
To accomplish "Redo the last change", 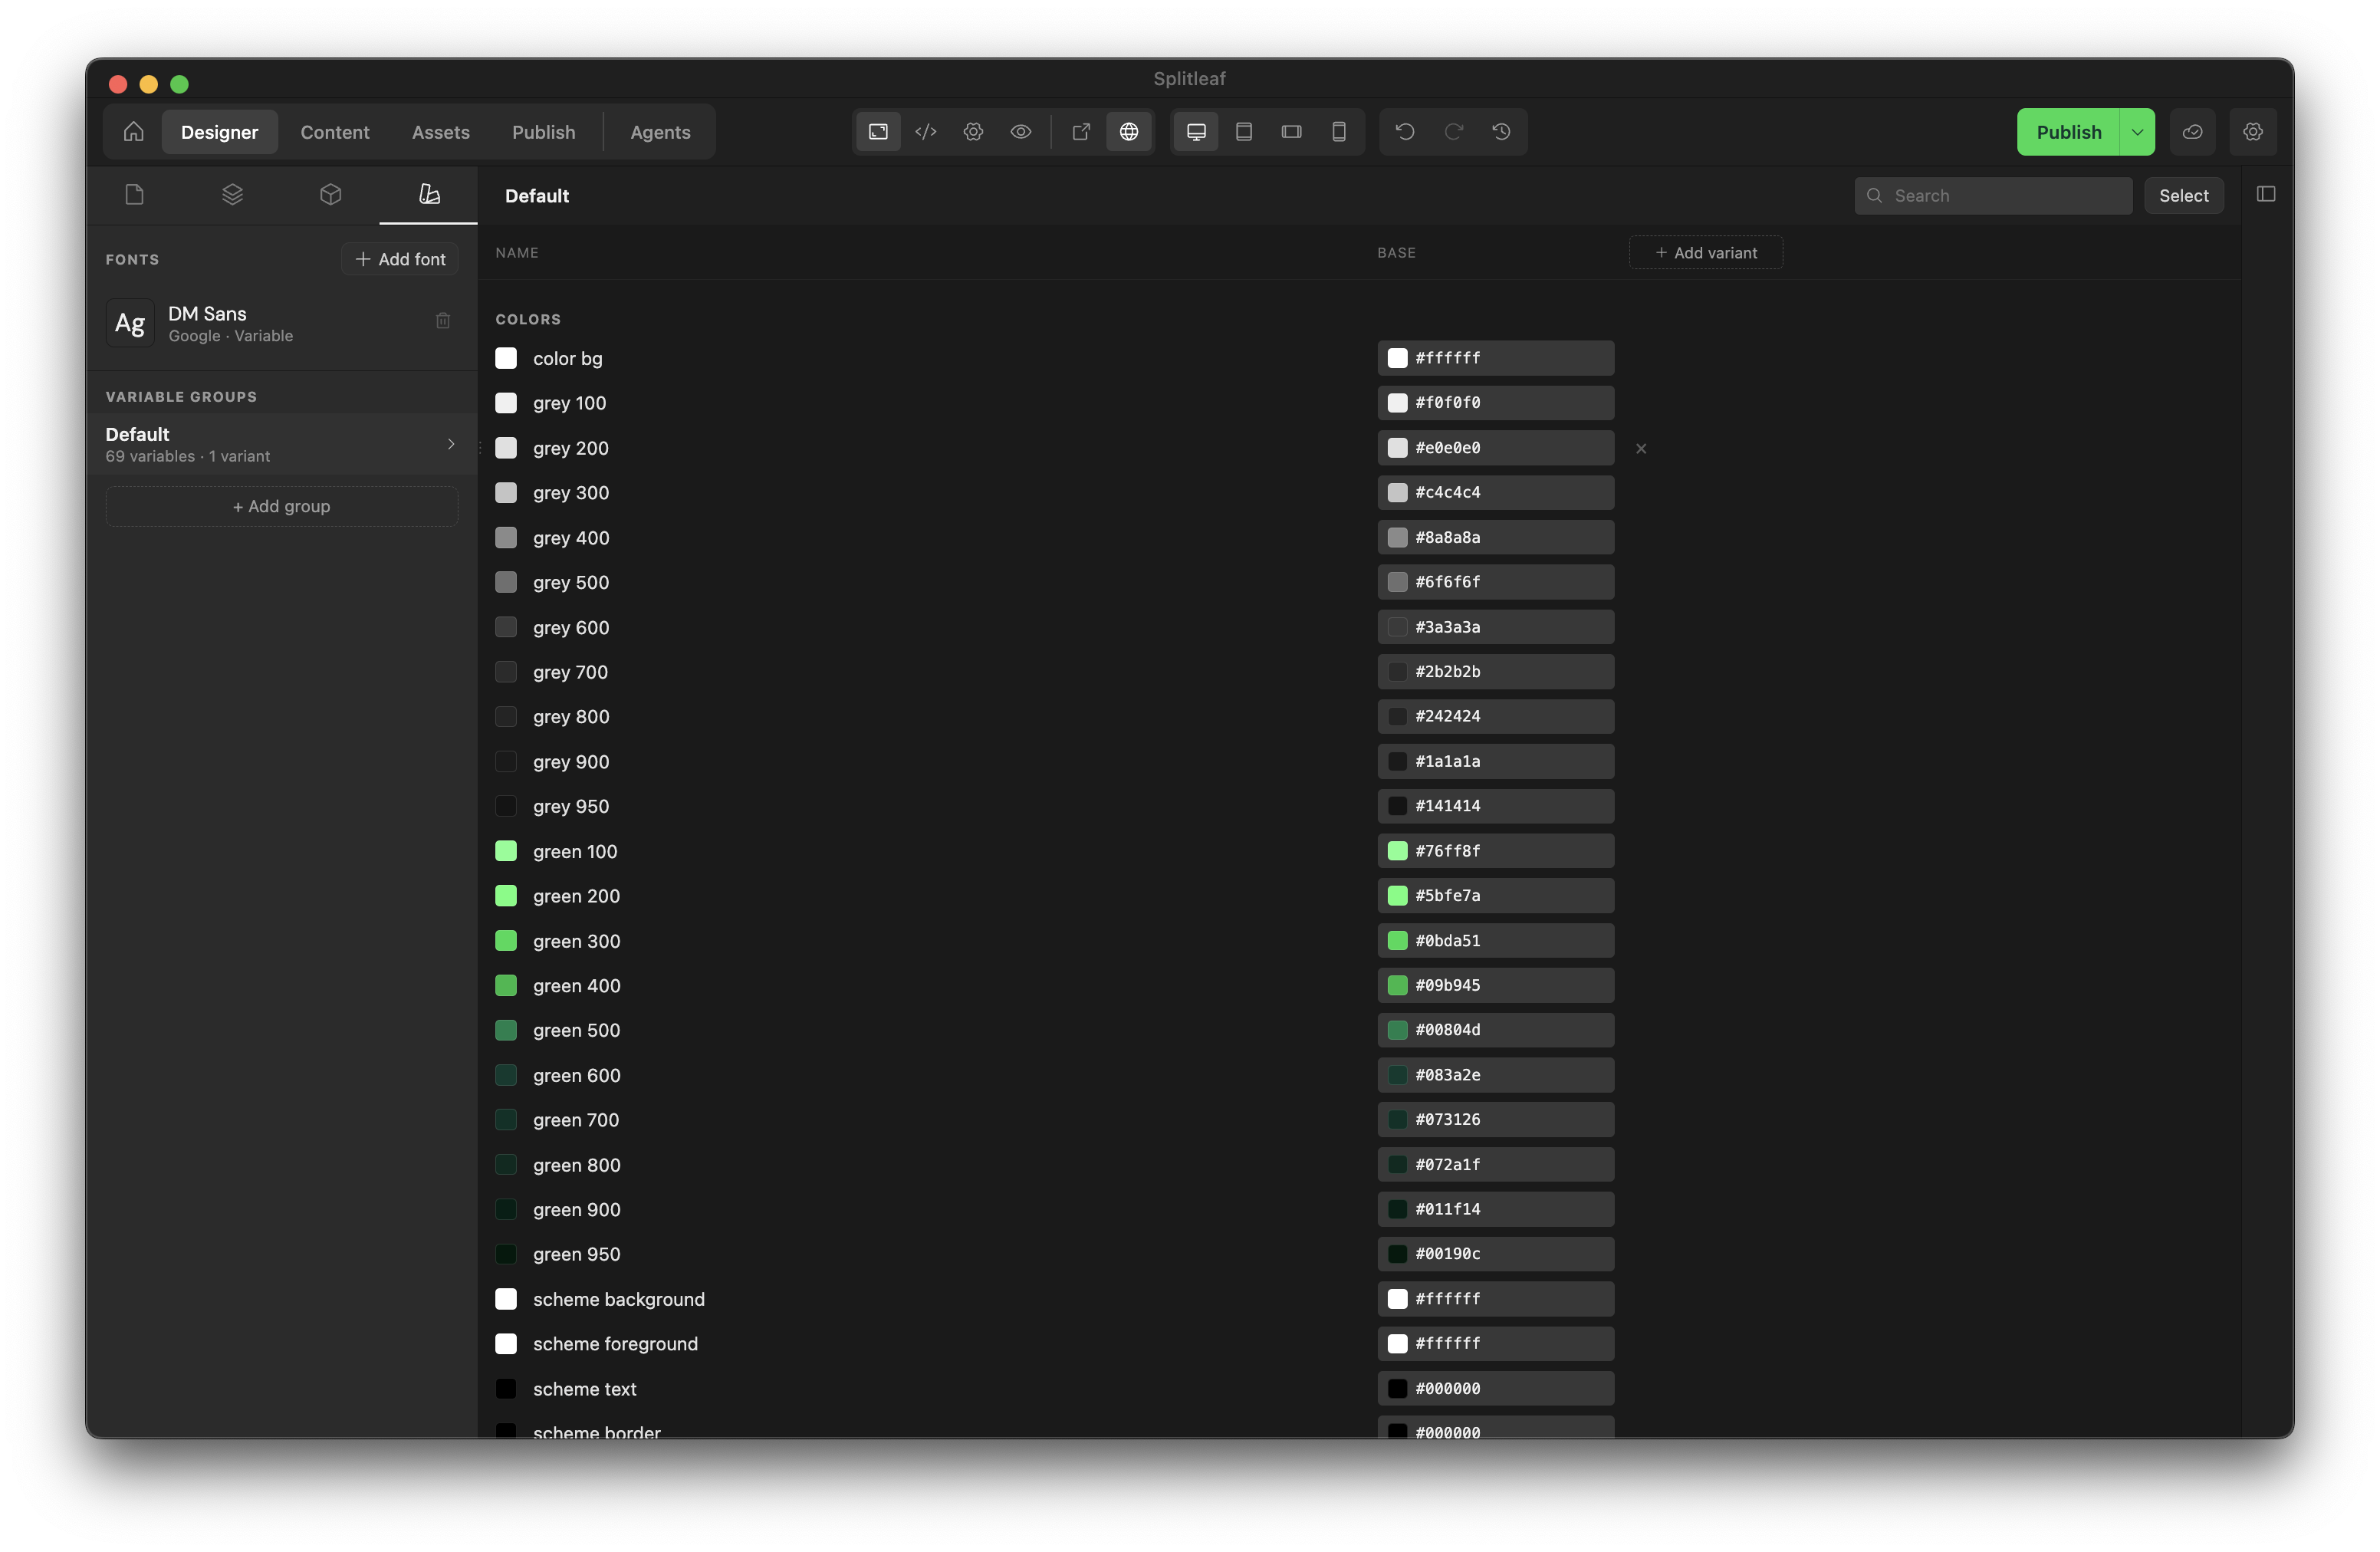I will point(1453,132).
